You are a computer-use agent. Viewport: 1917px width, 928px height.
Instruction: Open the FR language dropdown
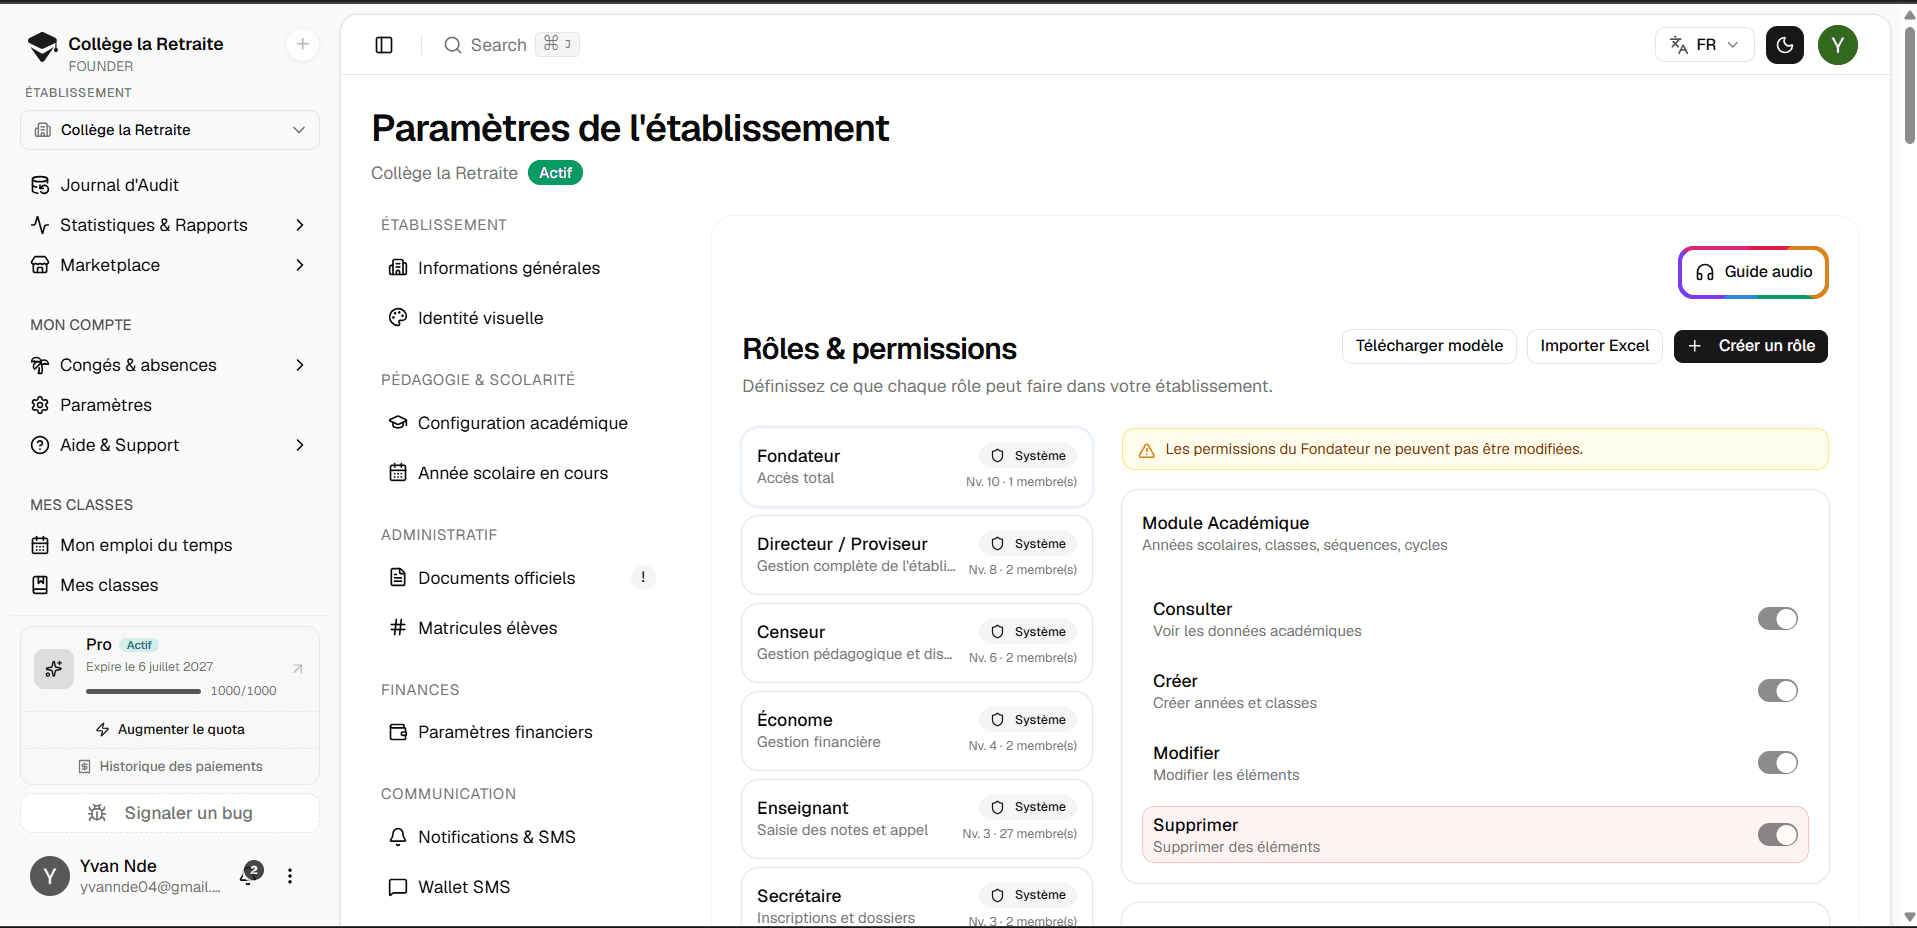point(1704,45)
